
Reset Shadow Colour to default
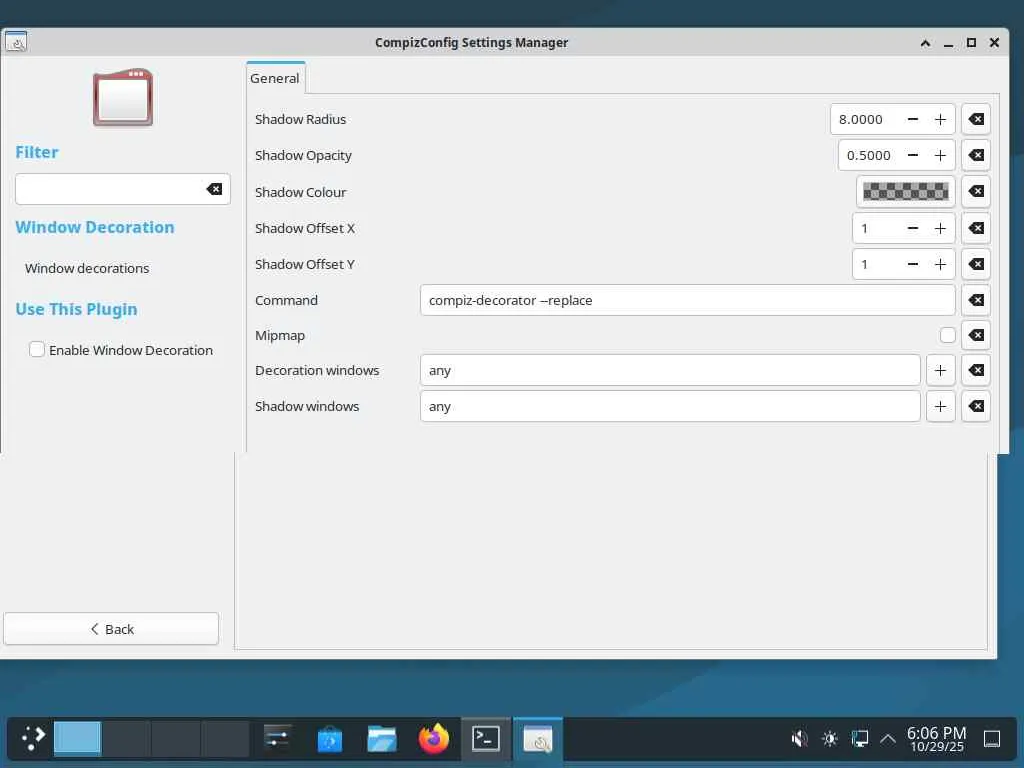click(x=976, y=191)
